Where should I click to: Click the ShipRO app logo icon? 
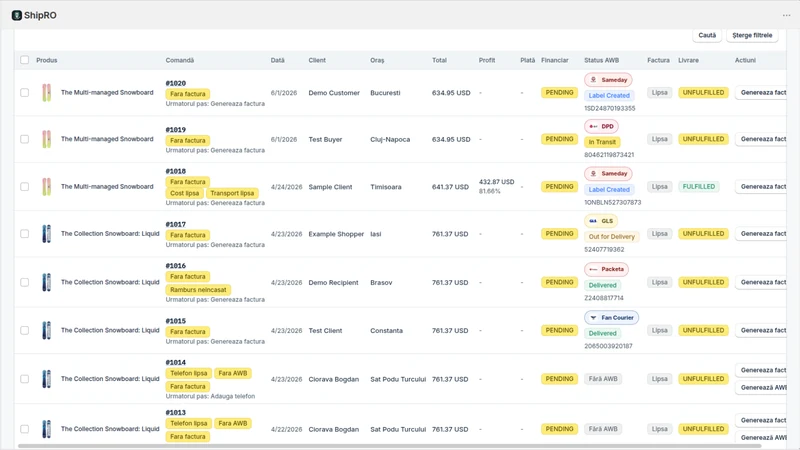[17, 15]
